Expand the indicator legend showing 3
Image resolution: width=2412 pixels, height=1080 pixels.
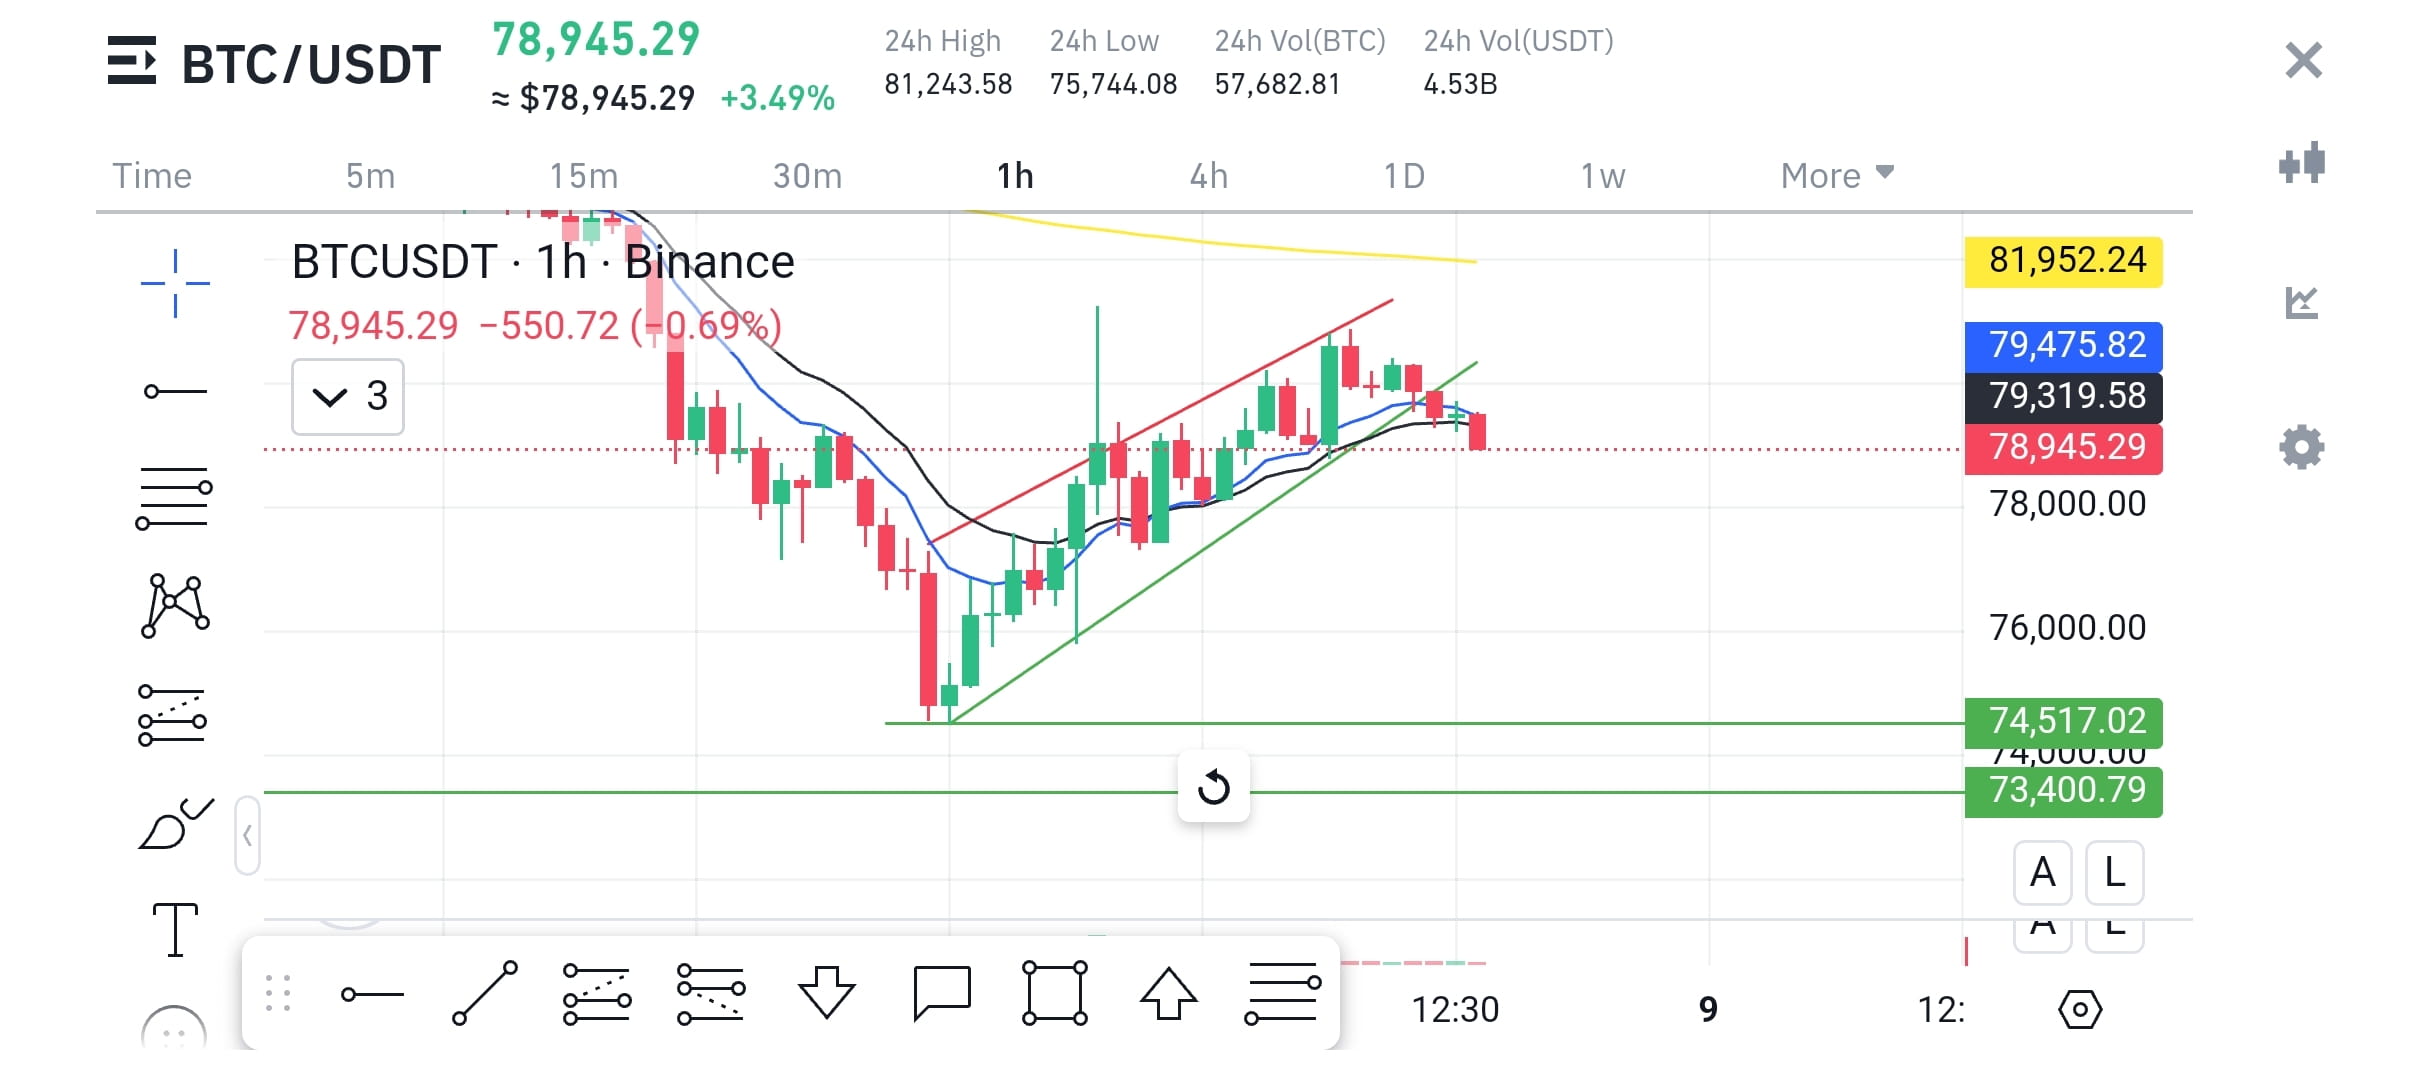pyautogui.click(x=348, y=397)
